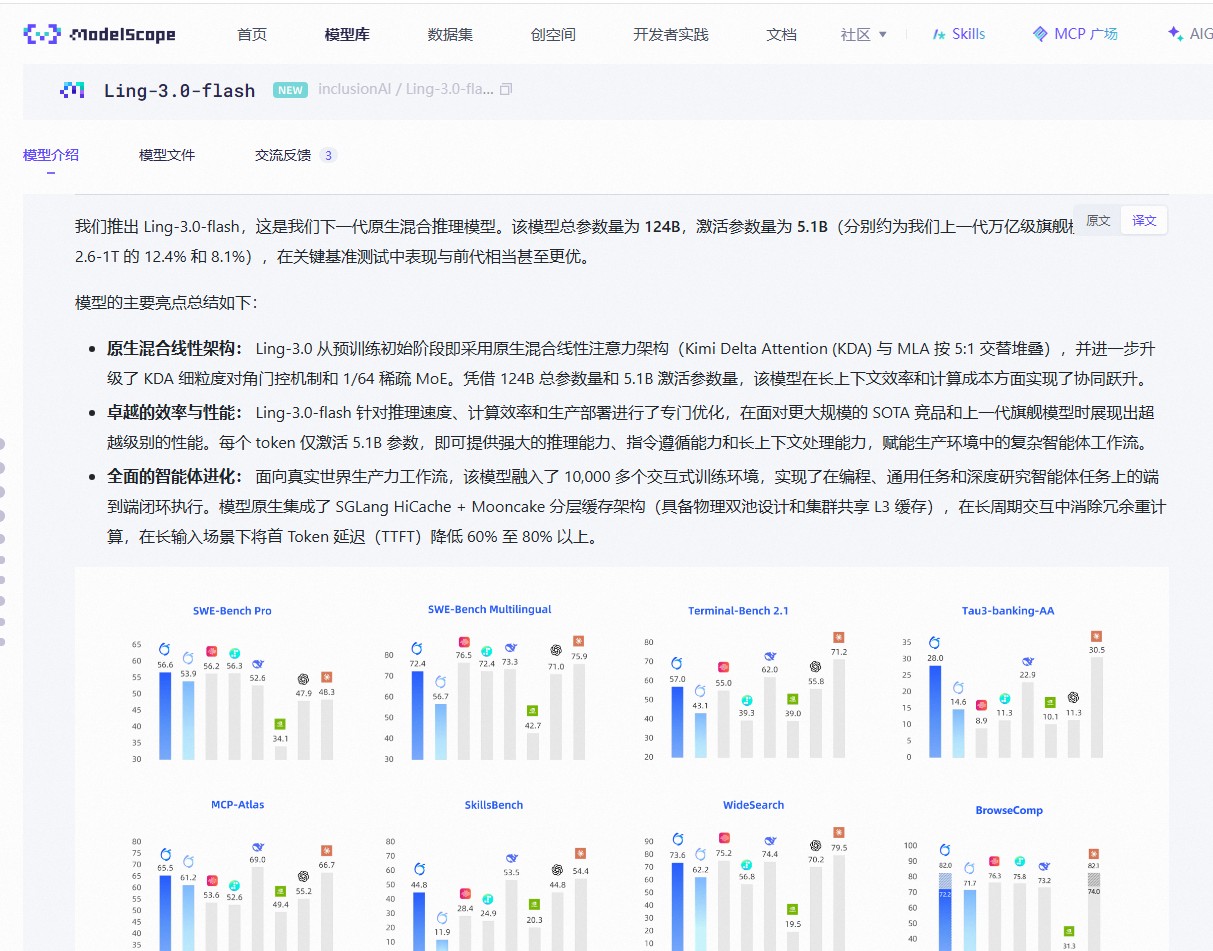Click the ModelScope logo
The image size is (1213, 951).
pyautogui.click(x=99, y=34)
